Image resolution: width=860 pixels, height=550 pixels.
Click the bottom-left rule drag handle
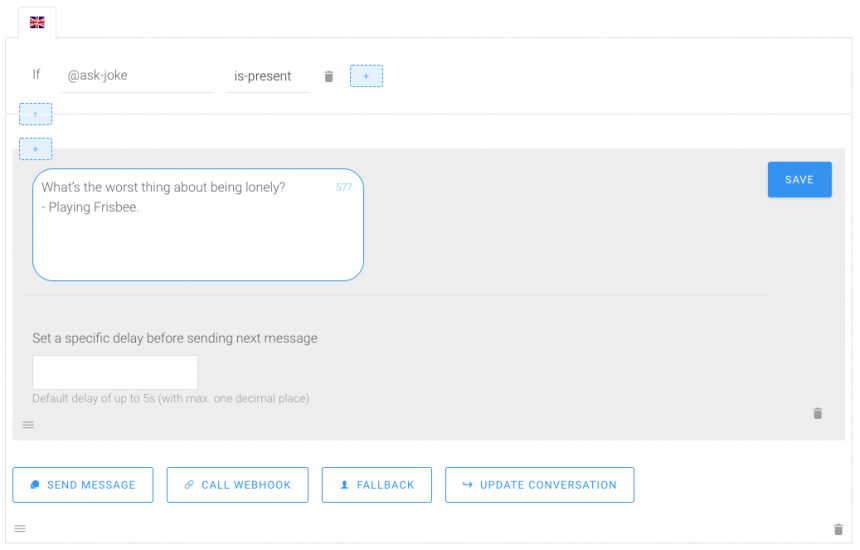pos(20,529)
